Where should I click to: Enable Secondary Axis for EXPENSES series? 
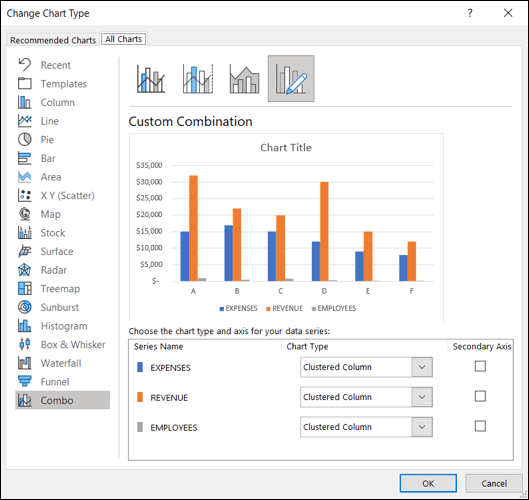(480, 366)
